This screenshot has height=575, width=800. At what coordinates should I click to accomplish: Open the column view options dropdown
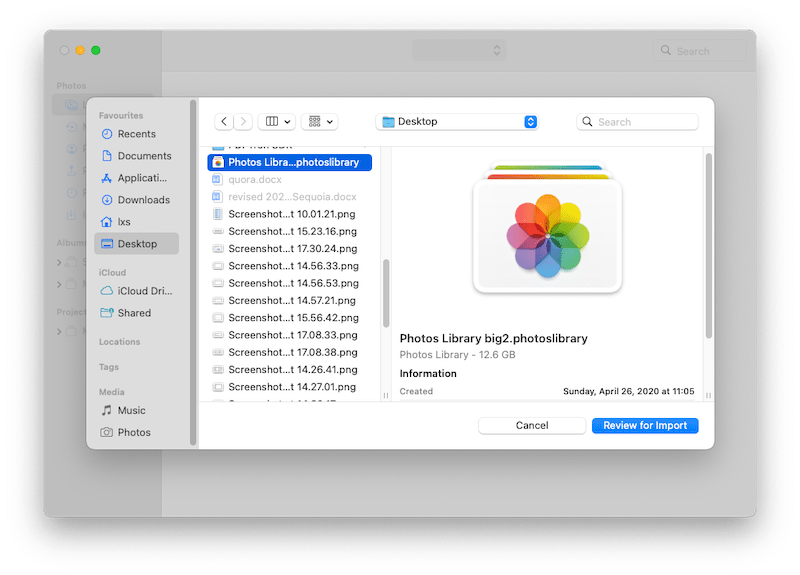click(277, 121)
